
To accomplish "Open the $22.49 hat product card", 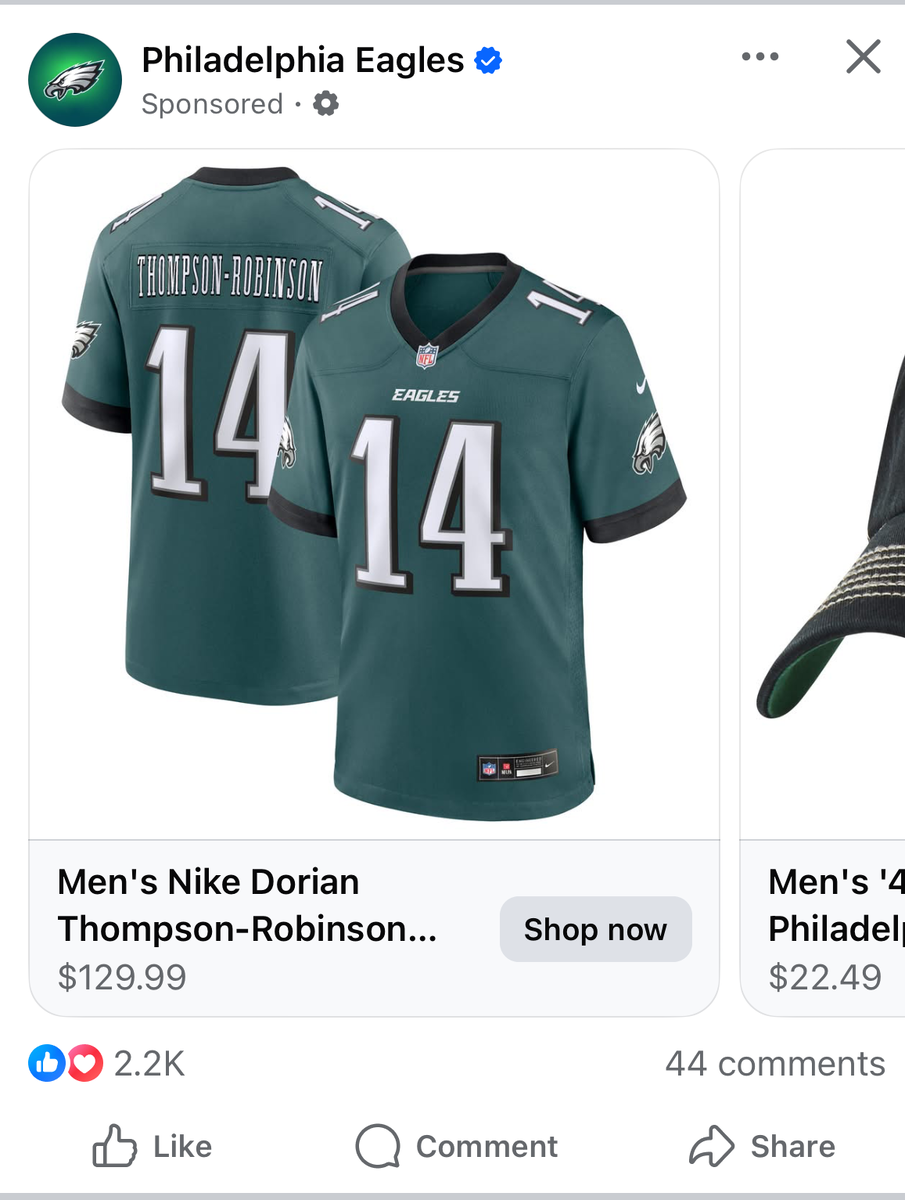I will (825, 977).
